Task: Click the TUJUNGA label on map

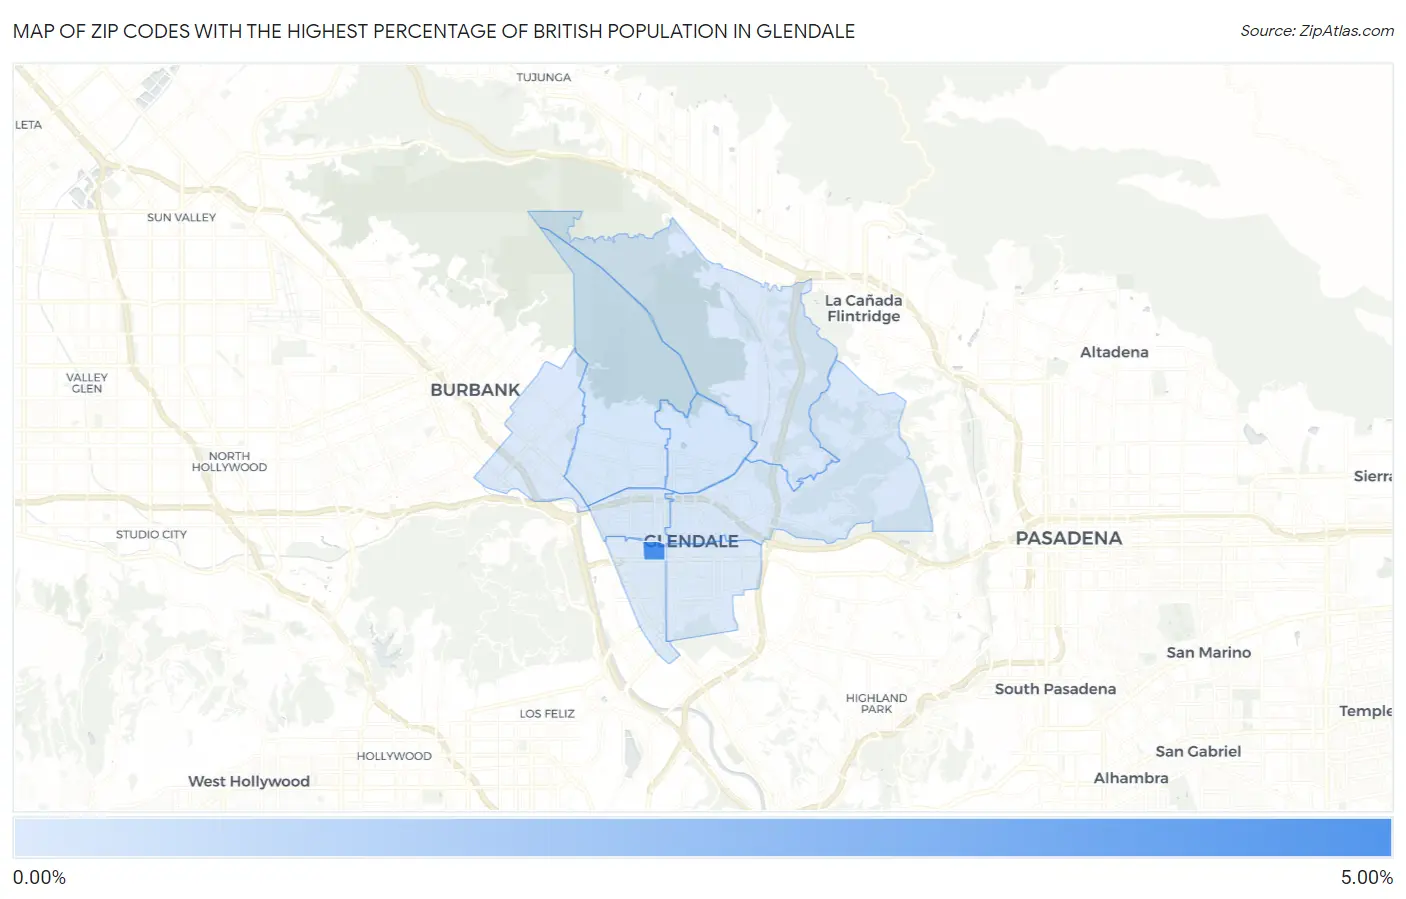Action: point(544,77)
